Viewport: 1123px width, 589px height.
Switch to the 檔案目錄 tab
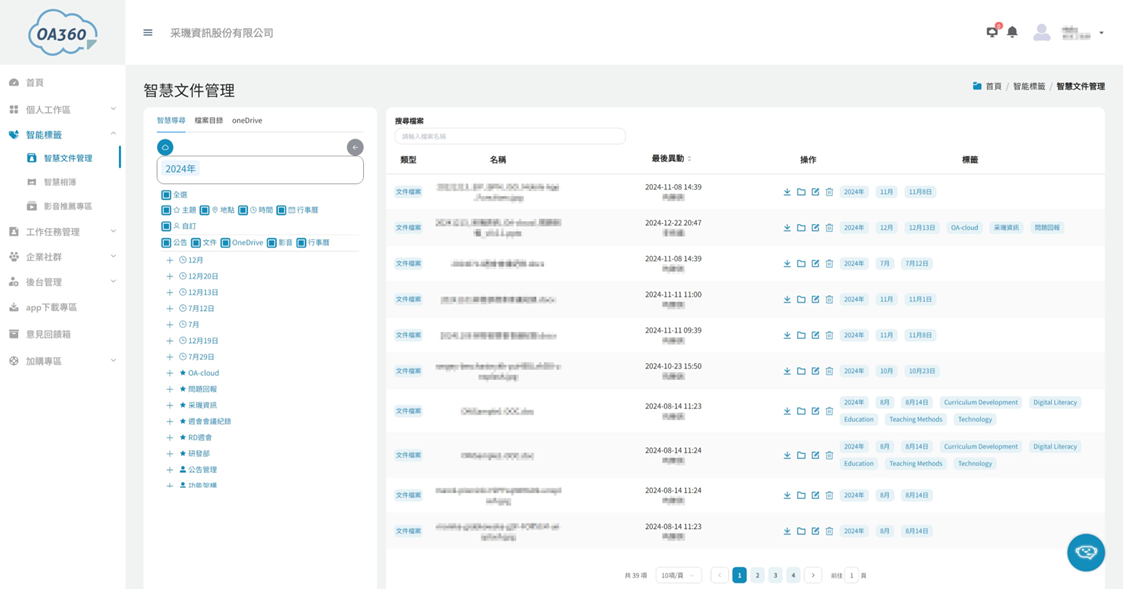pos(208,120)
